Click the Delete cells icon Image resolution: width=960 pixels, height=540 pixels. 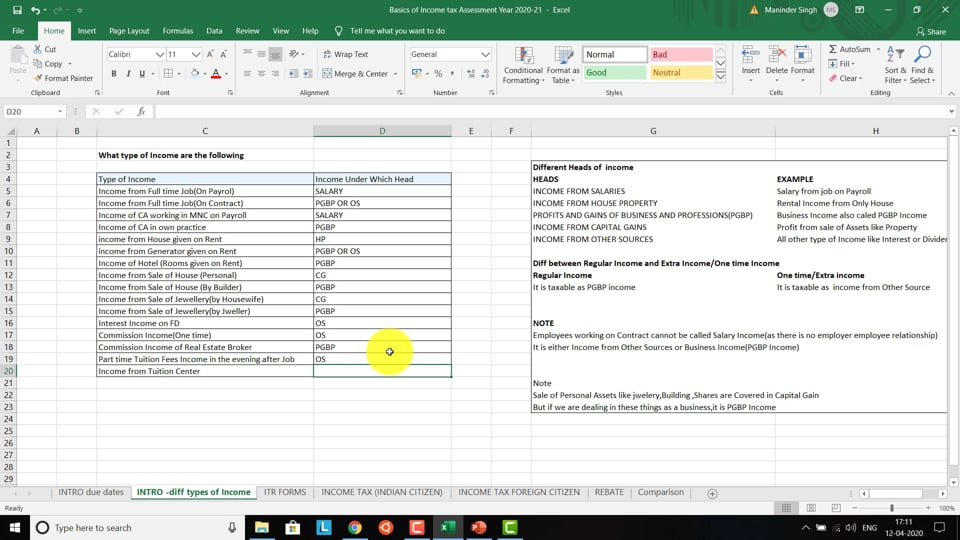point(777,56)
